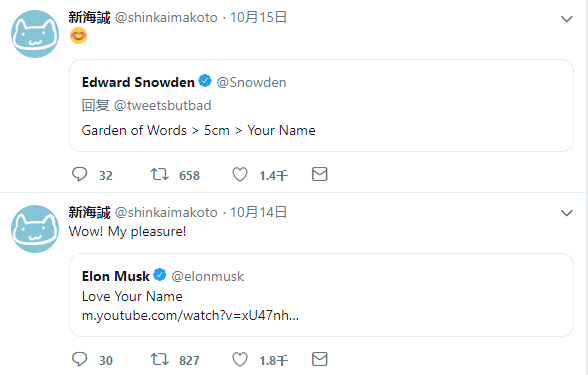Visit @tweetsbutbad mention in quoted tweet
Screen dimensions: 588x375
(x=162, y=105)
